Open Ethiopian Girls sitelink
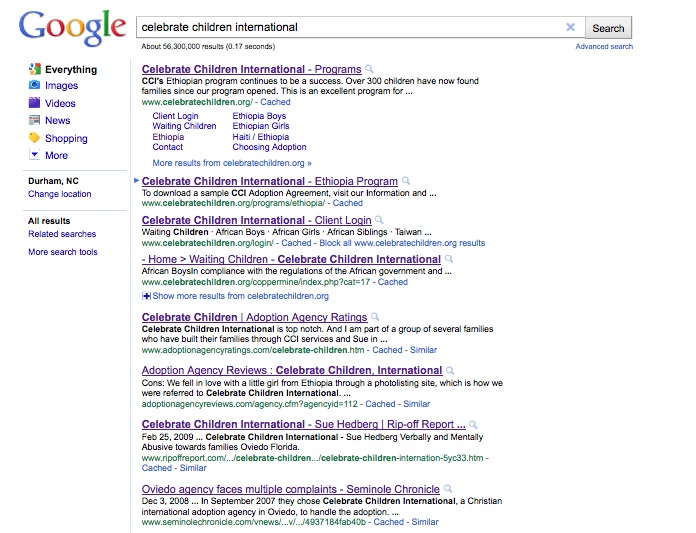 [x=261, y=126]
